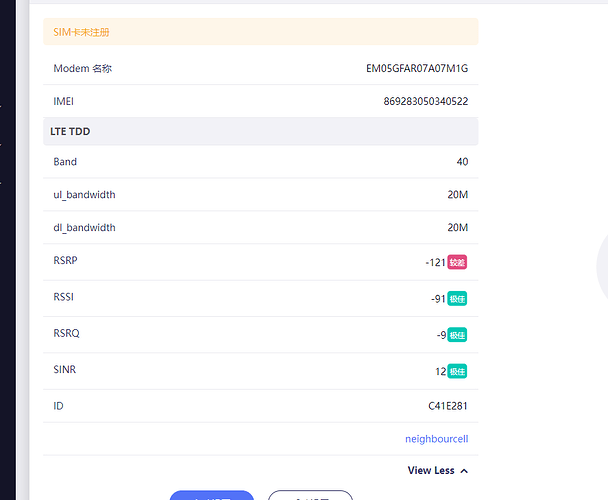The image size is (608, 500).
Task: Click the modem name value EM05GFAR07A07M1G
Action: 417,69
